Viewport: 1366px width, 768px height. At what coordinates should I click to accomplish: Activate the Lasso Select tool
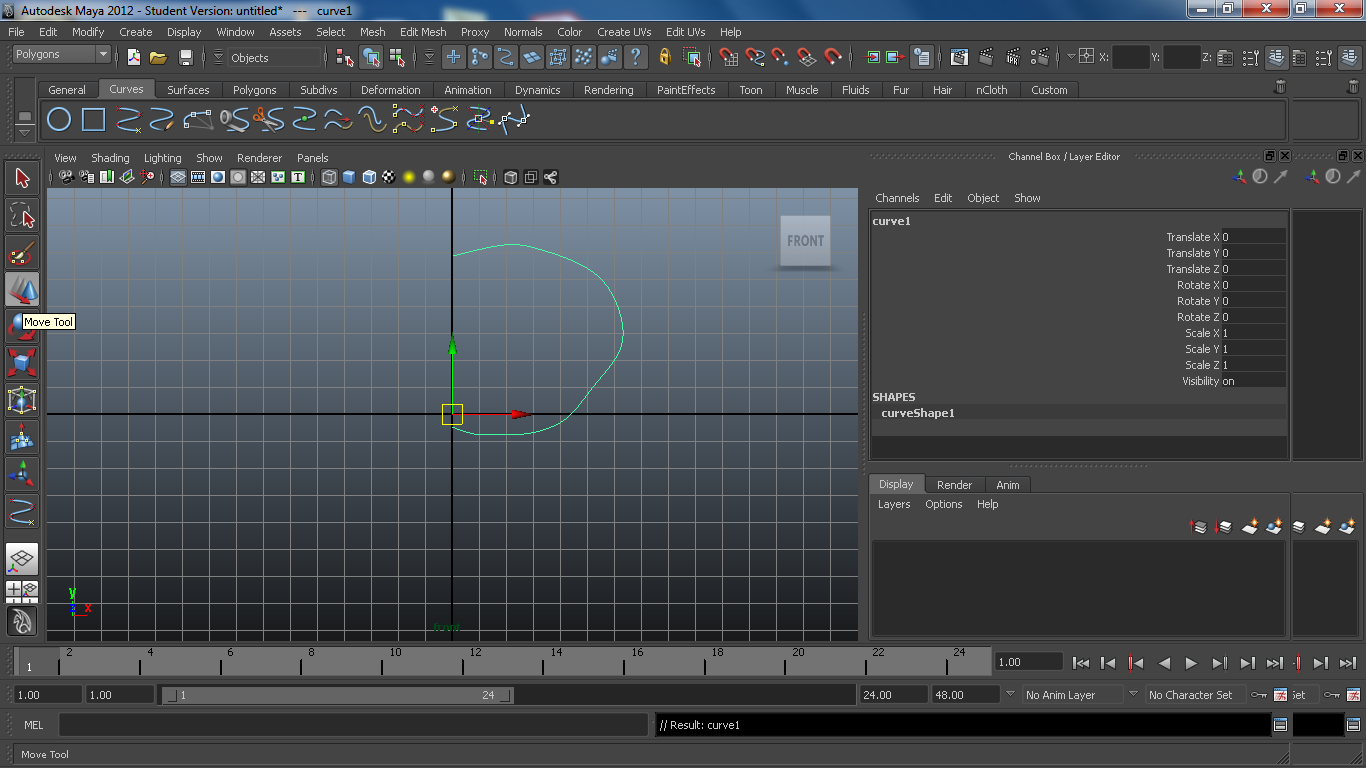point(22,215)
